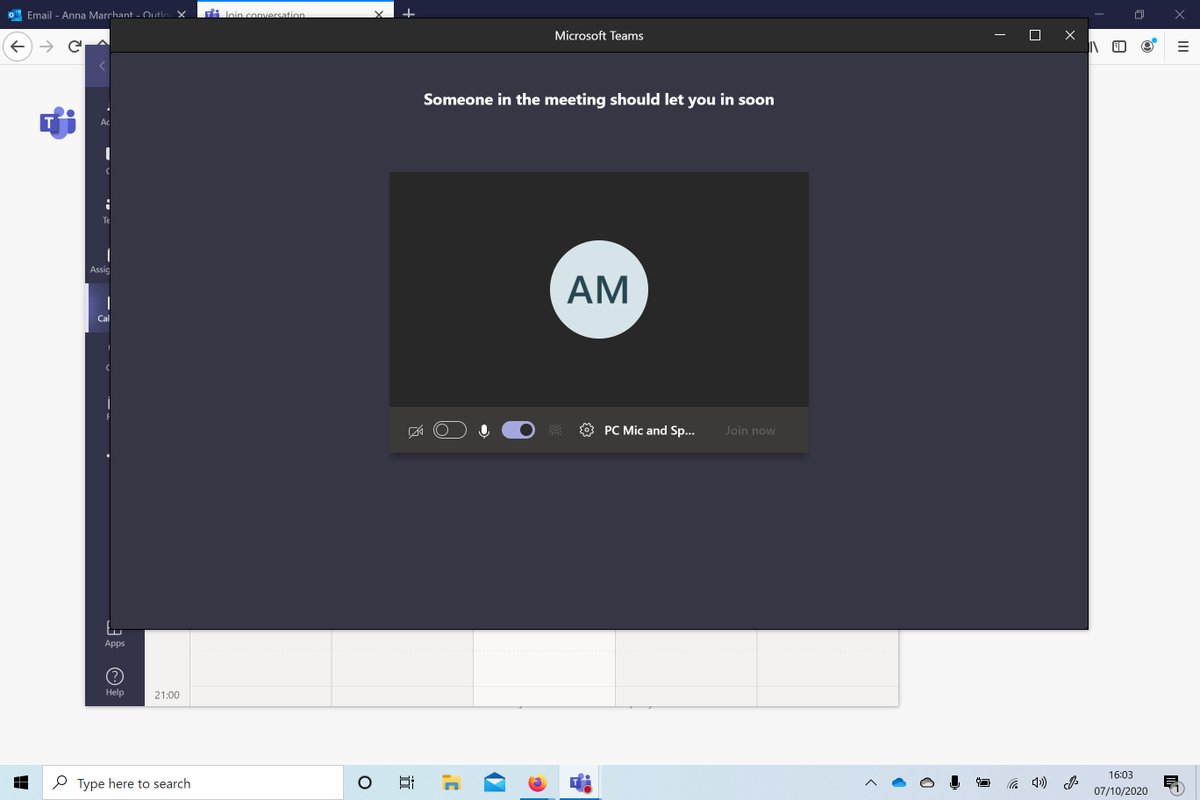Open the Mail app from the taskbar
The image size is (1200, 800).
pos(494,783)
